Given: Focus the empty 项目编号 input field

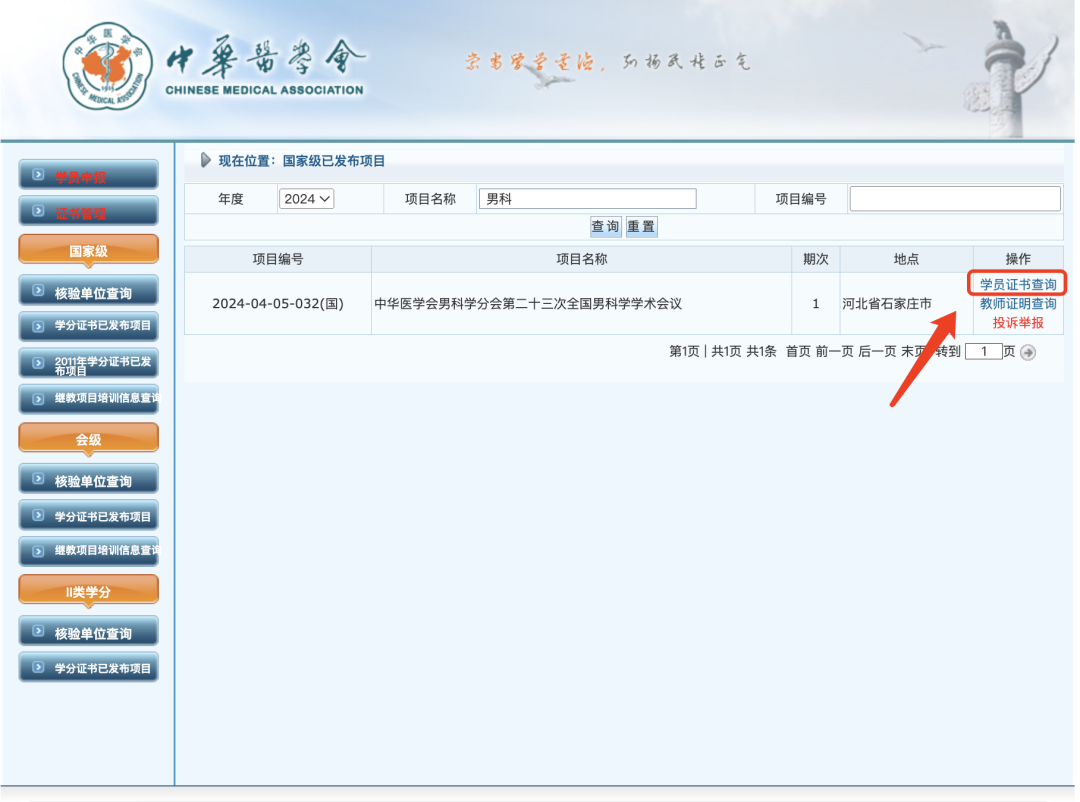Looking at the screenshot, I should click(x=955, y=198).
